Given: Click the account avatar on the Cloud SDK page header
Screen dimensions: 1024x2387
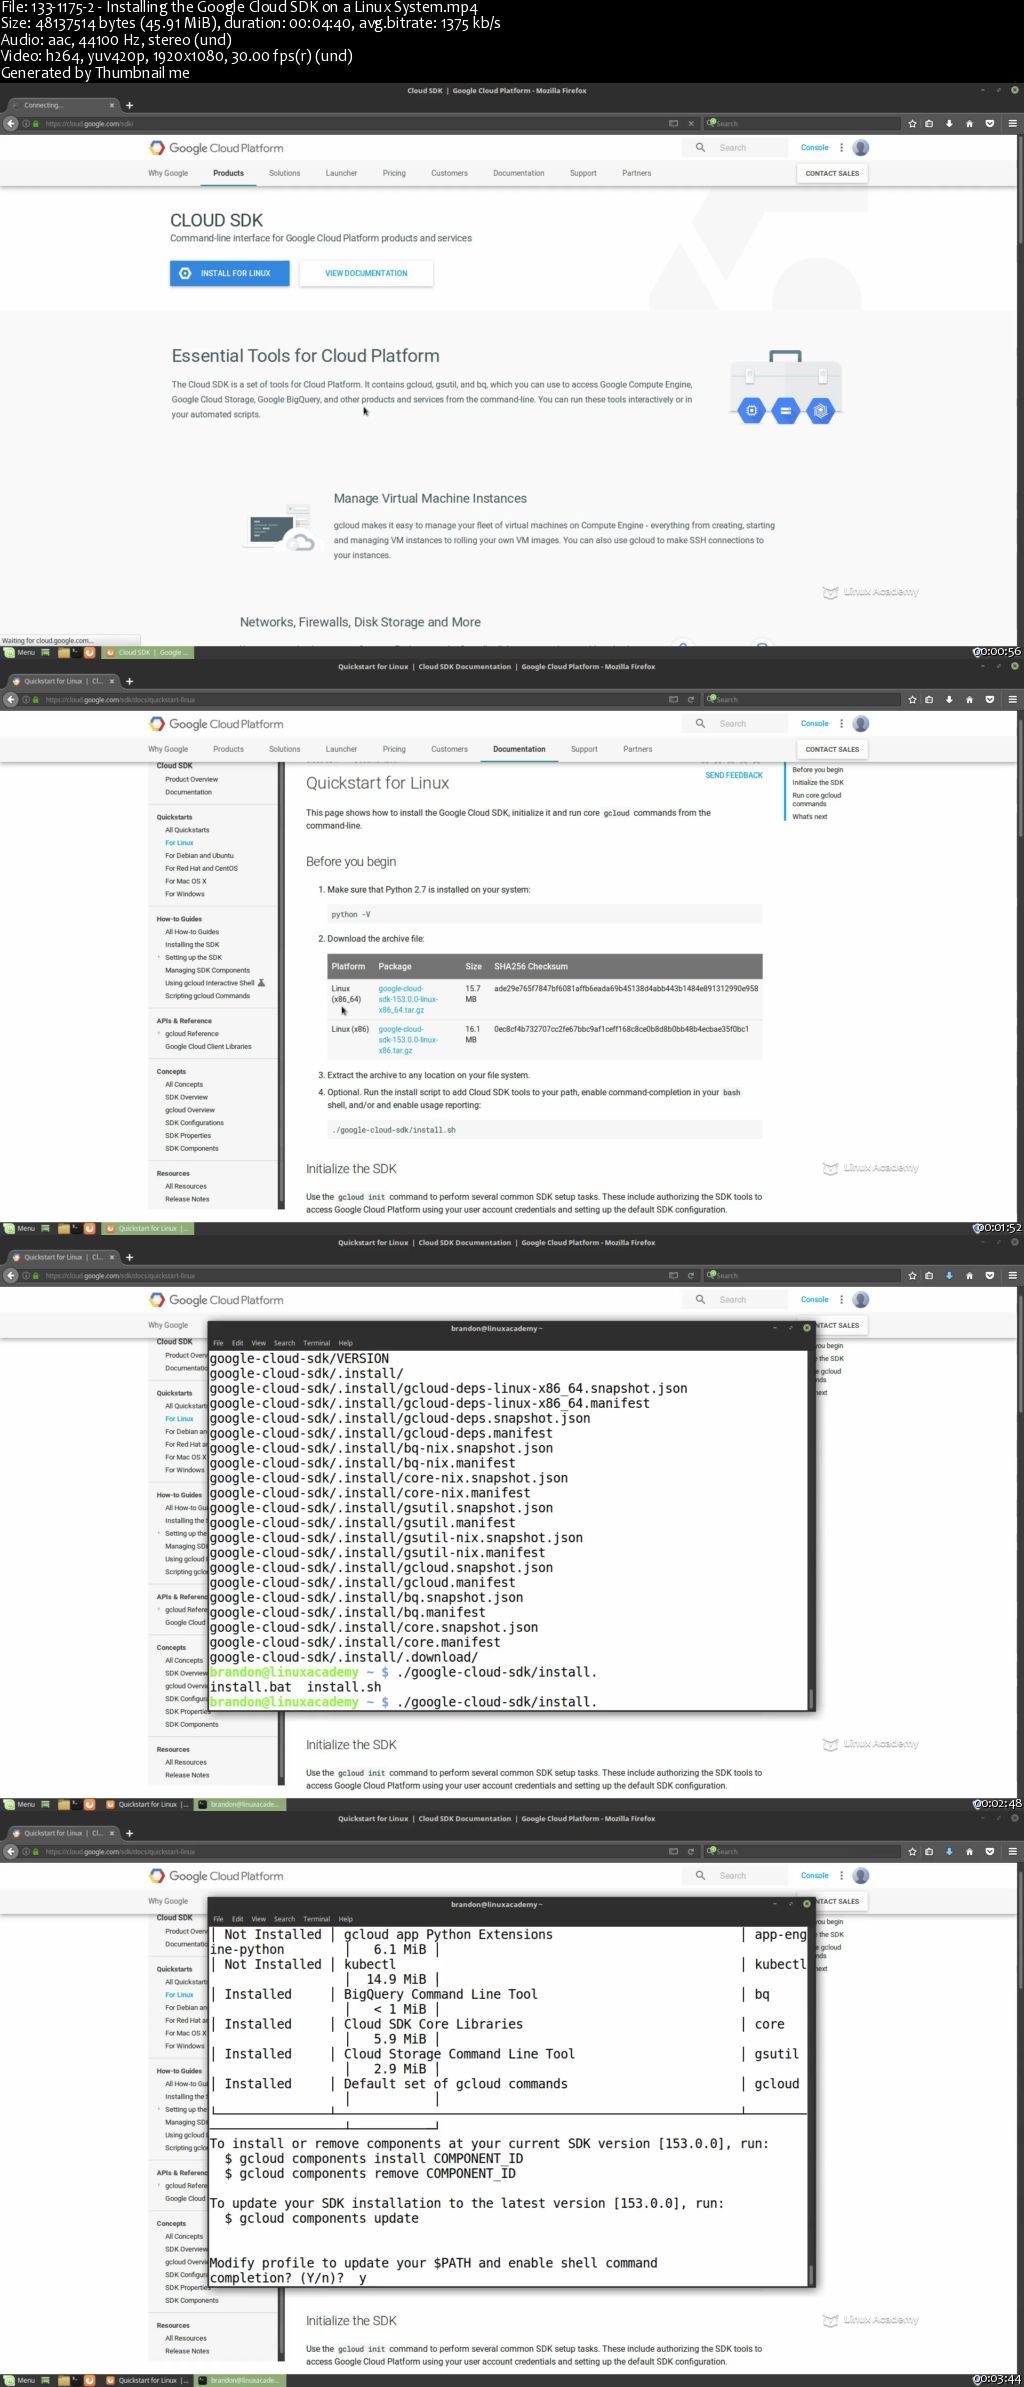Looking at the screenshot, I should [861, 148].
